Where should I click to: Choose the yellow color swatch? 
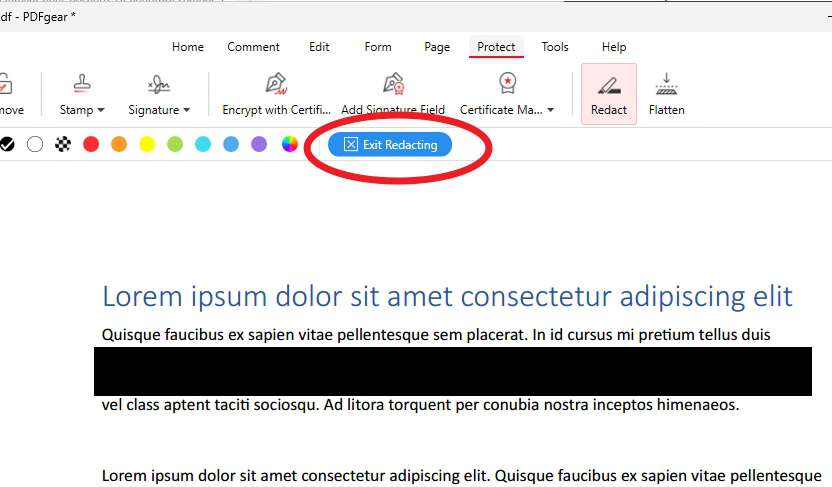[x=147, y=144]
